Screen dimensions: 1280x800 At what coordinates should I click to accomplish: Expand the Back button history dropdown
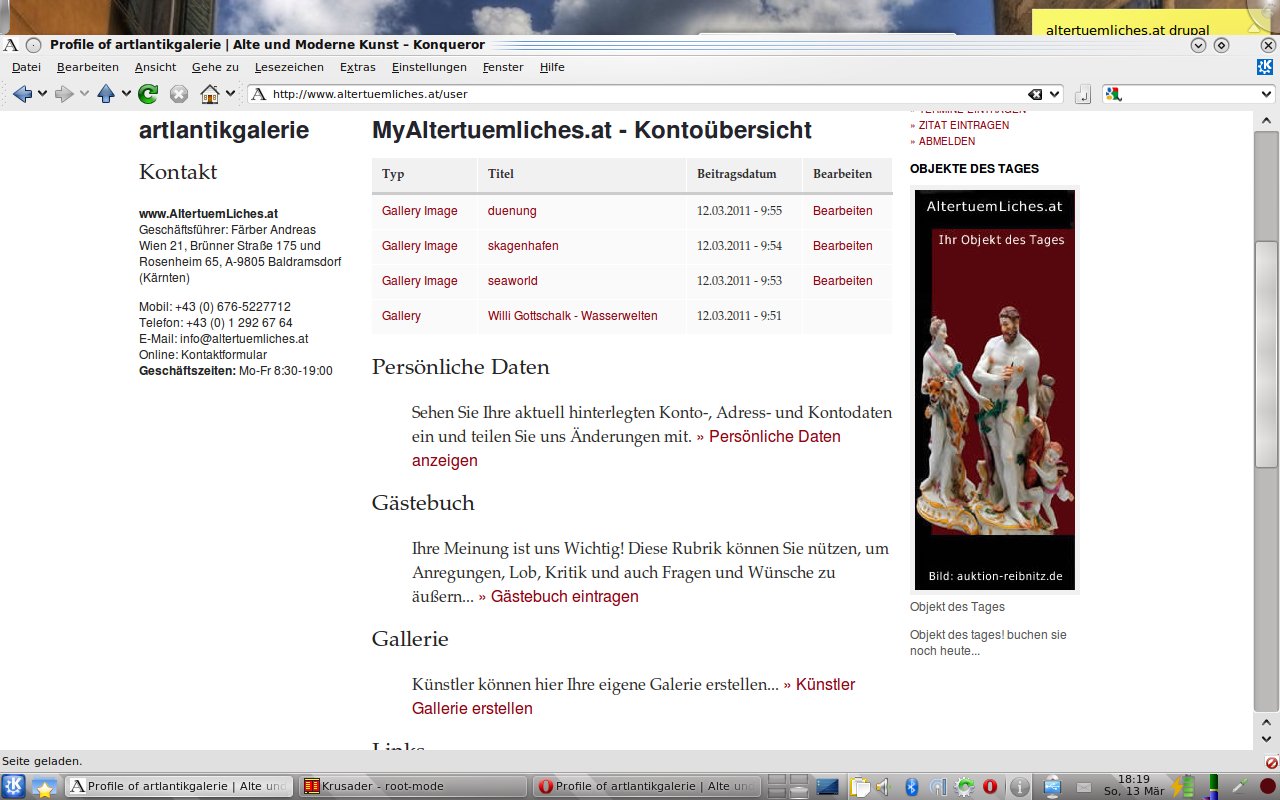coord(43,94)
